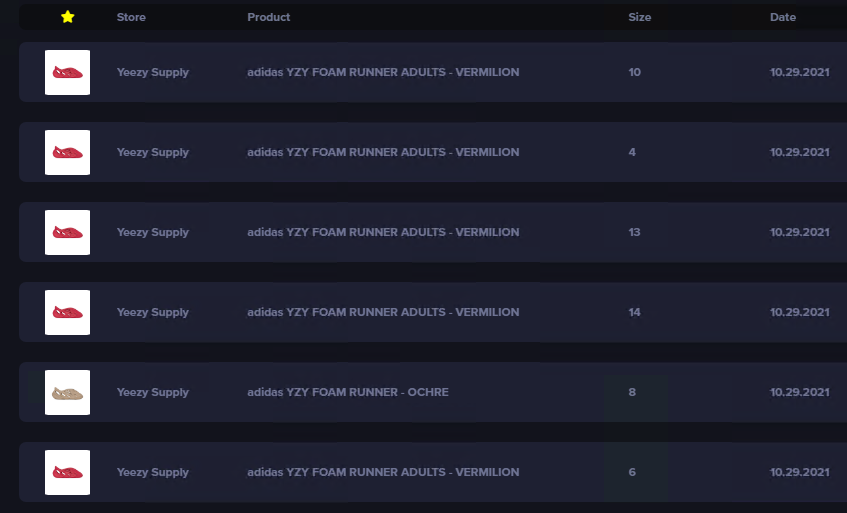Open shoe thumbnail in size 14 row
The width and height of the screenshot is (847, 513).
68,312
